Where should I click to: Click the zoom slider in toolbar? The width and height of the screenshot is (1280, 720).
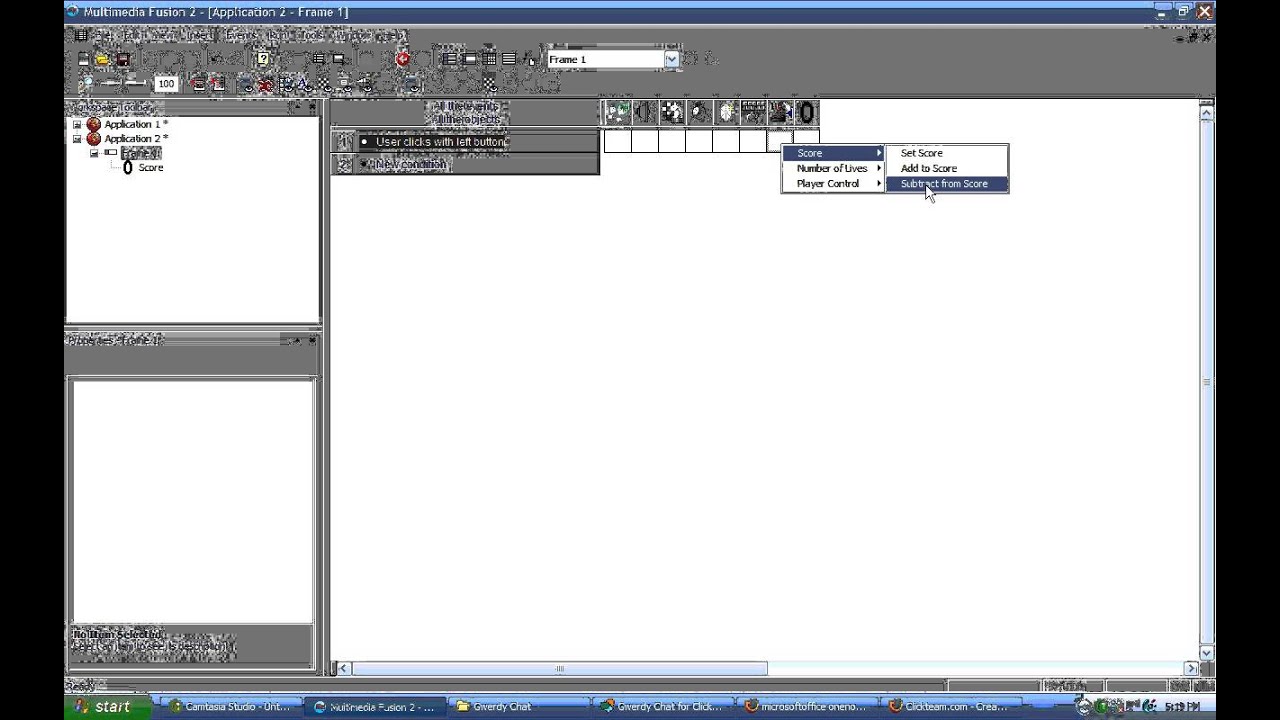[x=125, y=84]
